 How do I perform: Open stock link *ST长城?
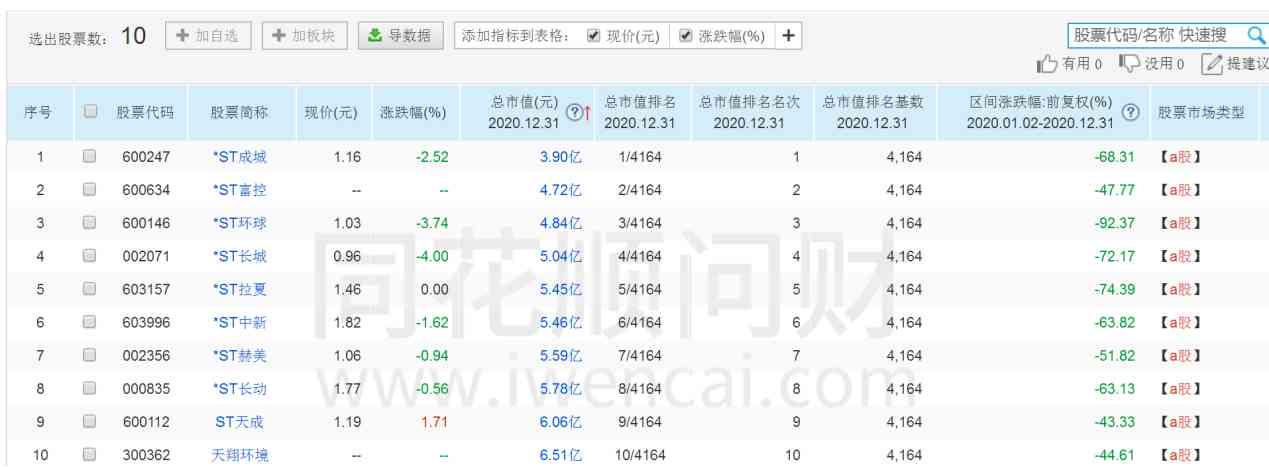click(x=239, y=256)
